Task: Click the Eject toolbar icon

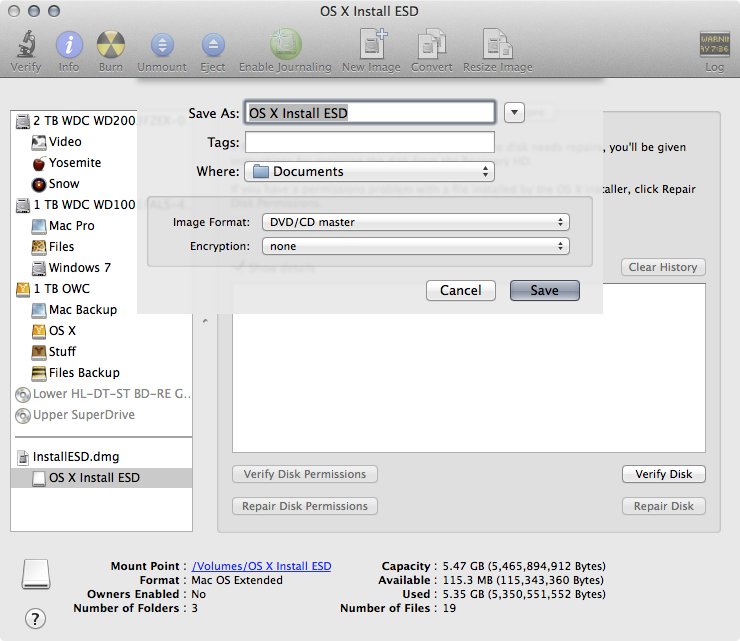Action: point(213,45)
